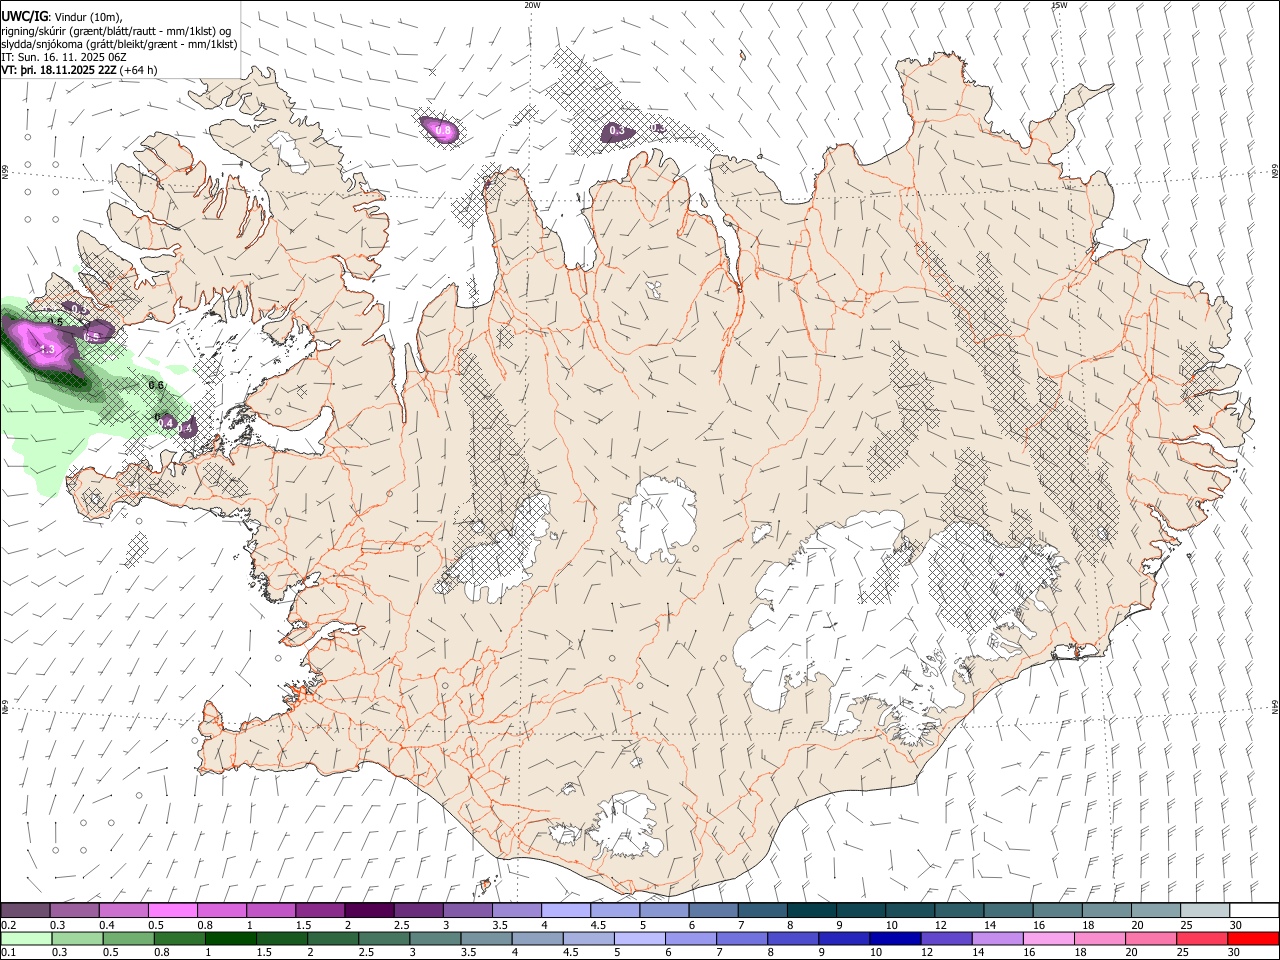Pick the light violet 14 swatch, lower legend row
The image size is (1280, 960).
pyautogui.click(x=997, y=939)
